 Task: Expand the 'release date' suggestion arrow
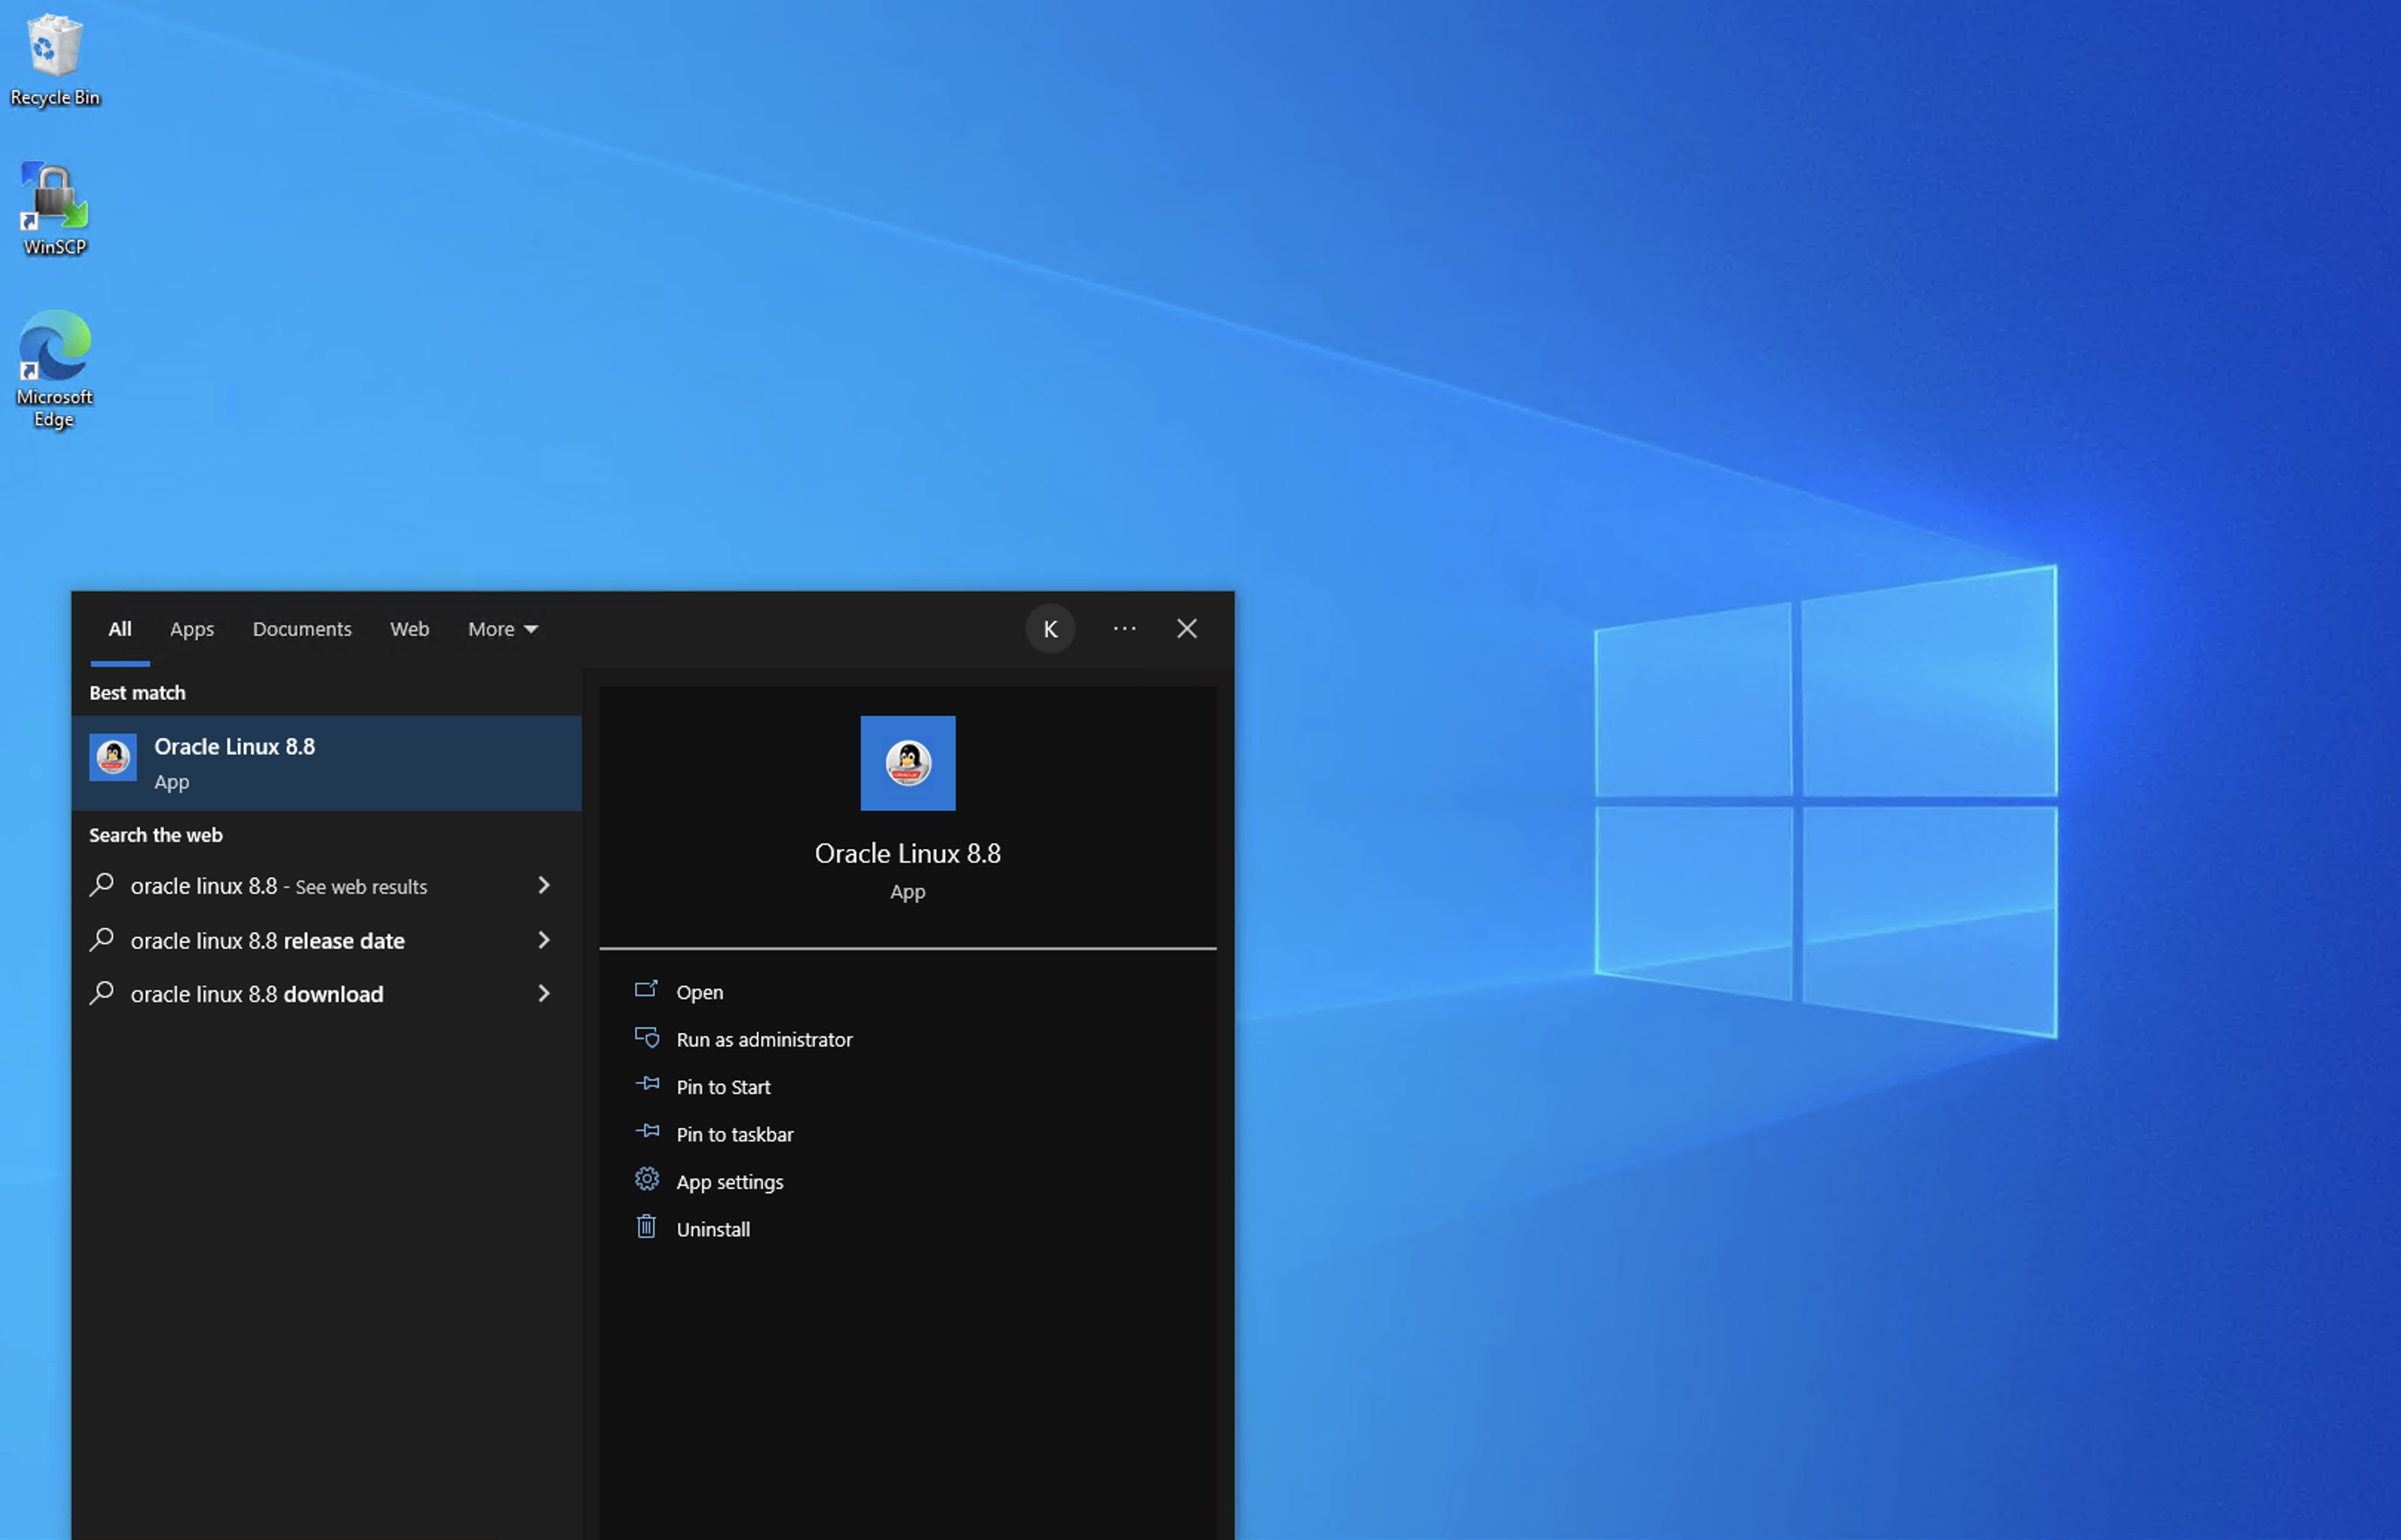[544, 940]
